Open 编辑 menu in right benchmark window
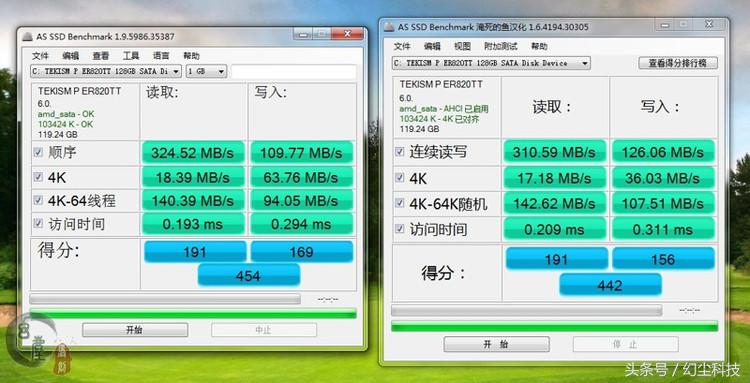Image resolution: width=750 pixels, height=383 pixels. pos(432,46)
